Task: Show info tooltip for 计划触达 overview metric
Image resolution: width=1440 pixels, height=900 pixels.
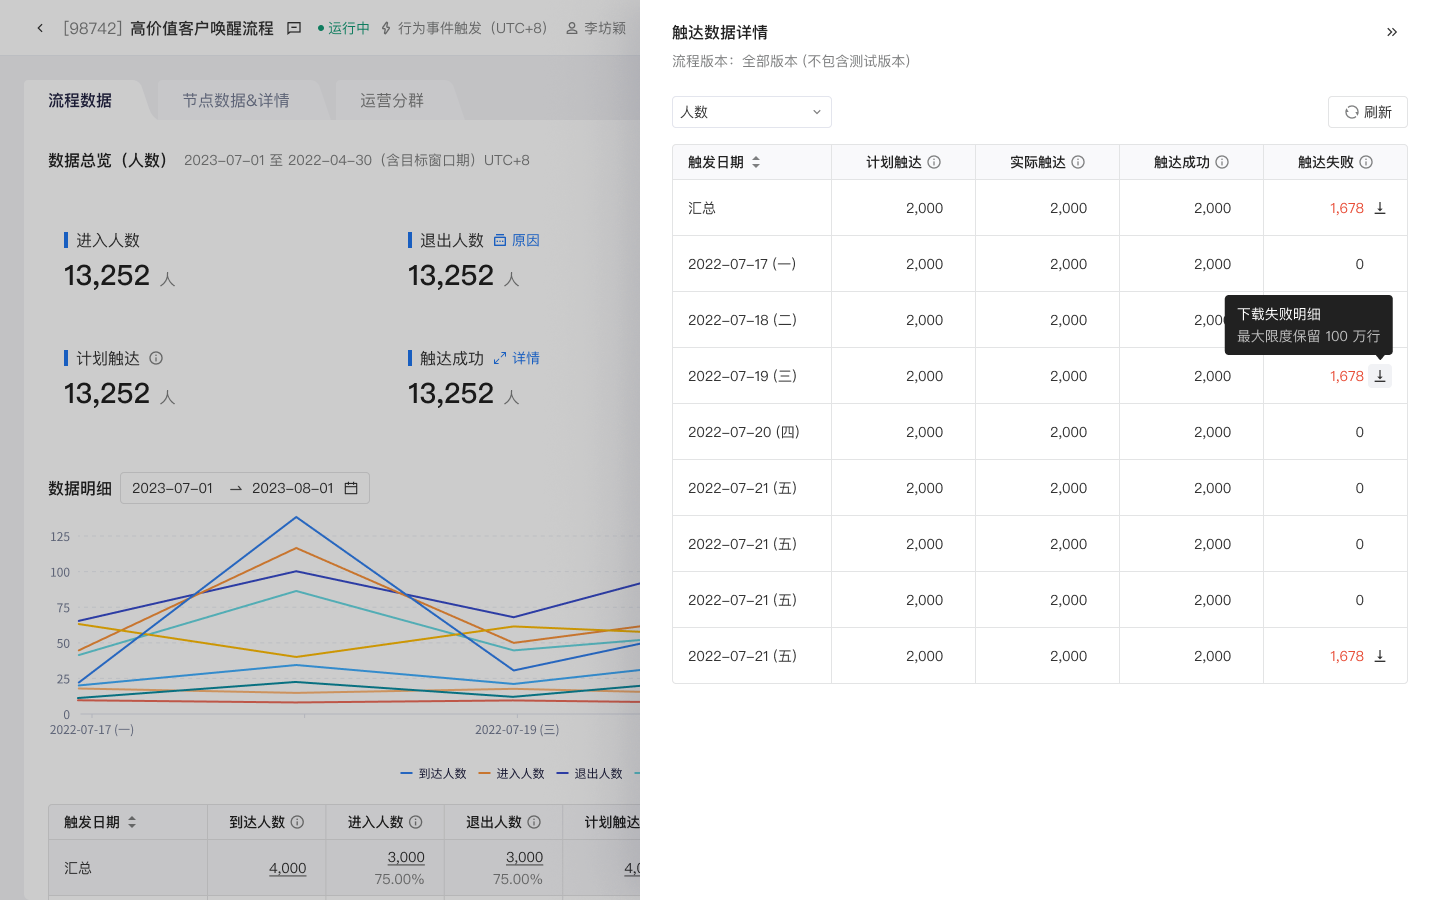Action: point(156,358)
